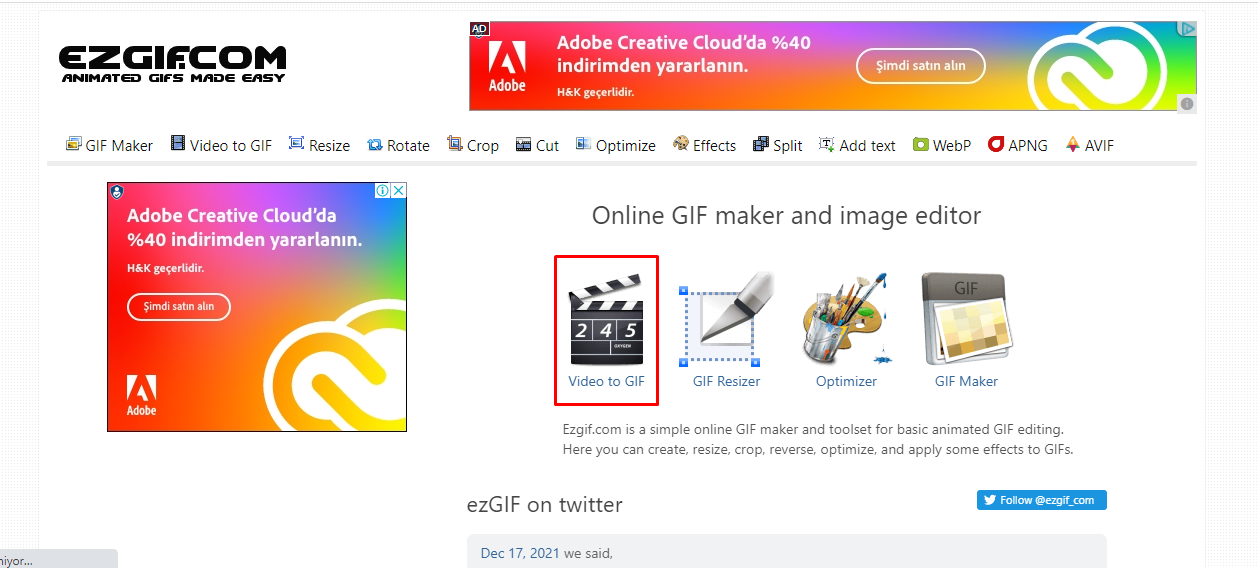The image size is (1258, 568).
Task: Open the GIF Maker swatch book image
Action: [966, 318]
